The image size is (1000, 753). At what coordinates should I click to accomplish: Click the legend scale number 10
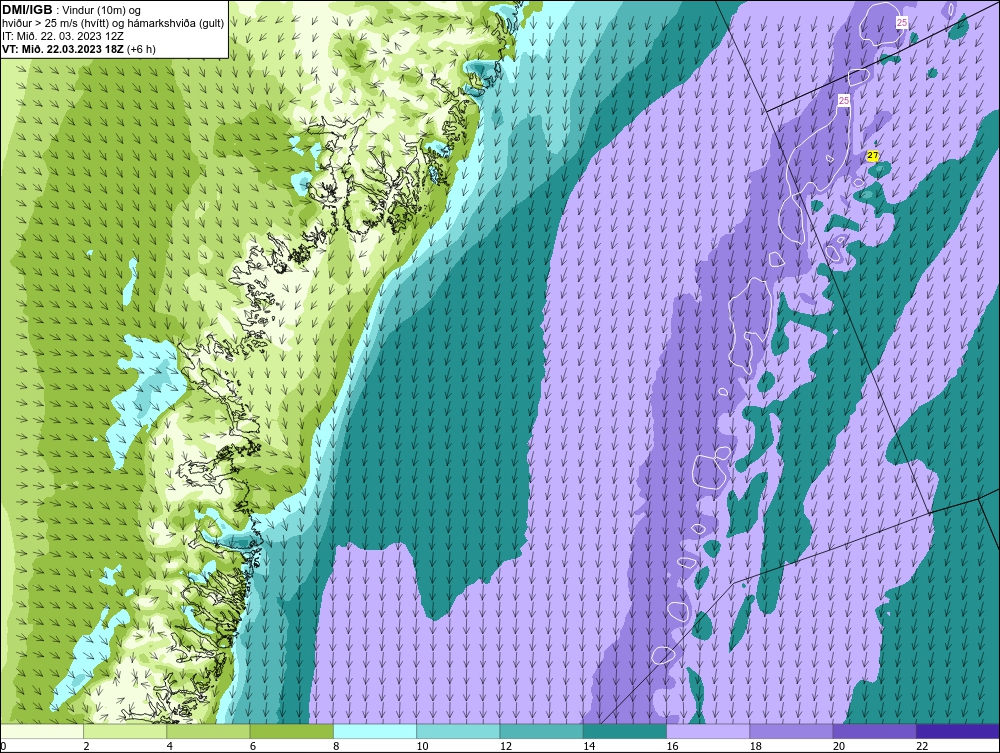[x=422, y=746]
